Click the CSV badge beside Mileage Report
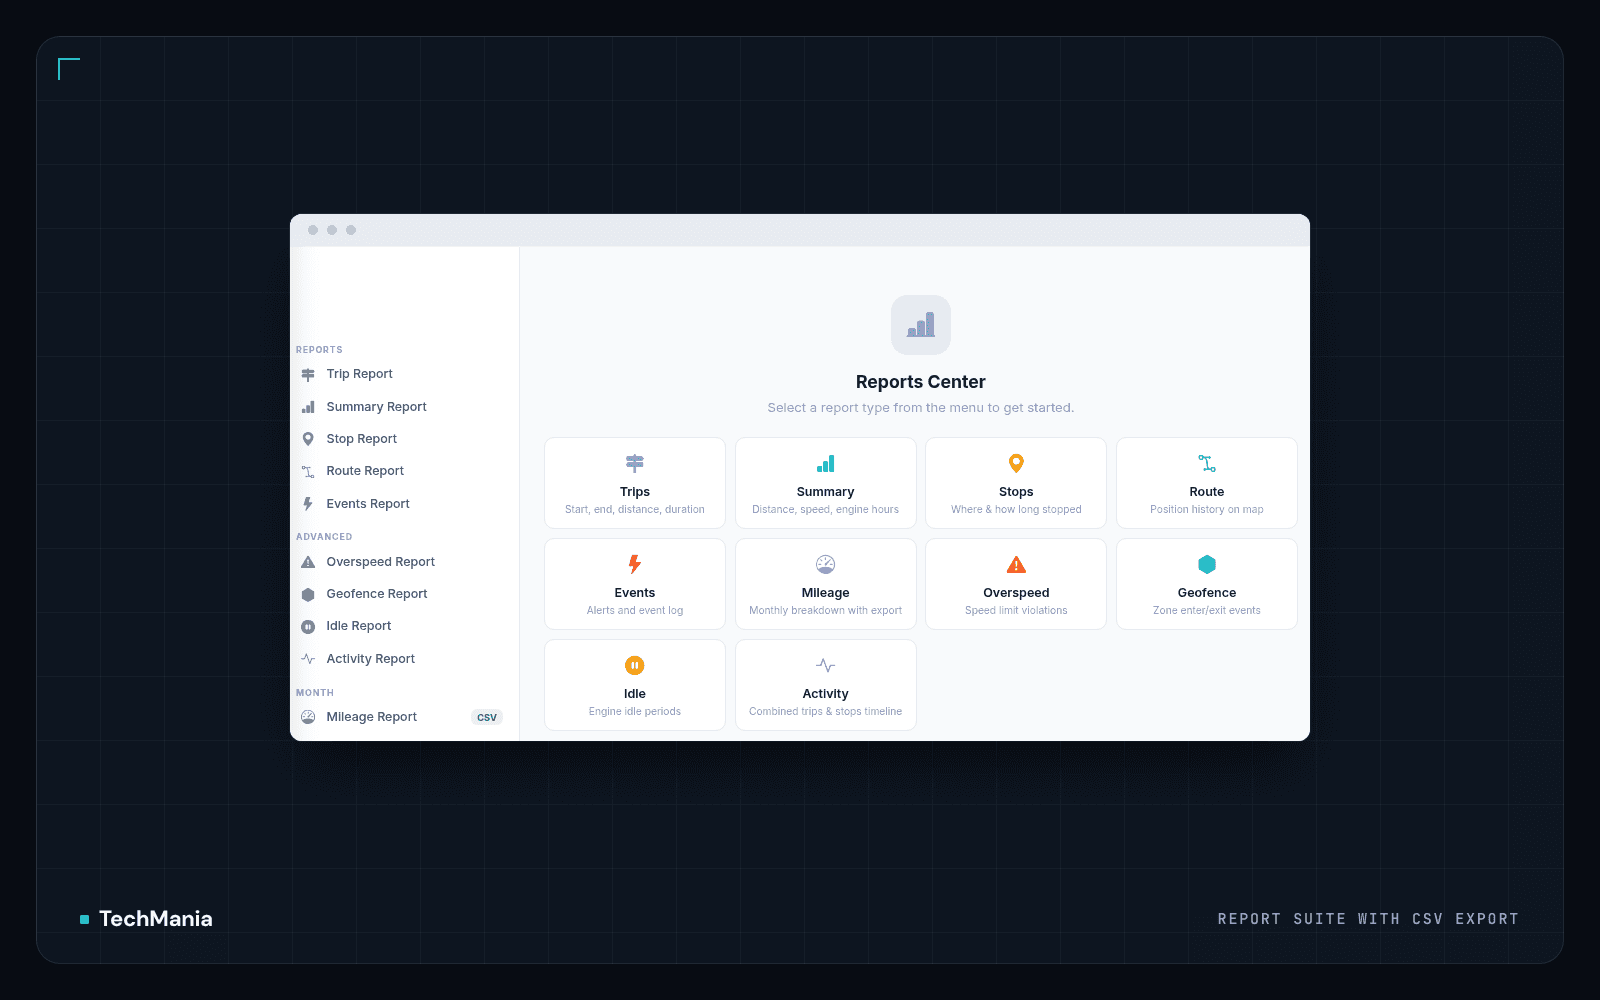The height and width of the screenshot is (1000, 1600). 487,717
